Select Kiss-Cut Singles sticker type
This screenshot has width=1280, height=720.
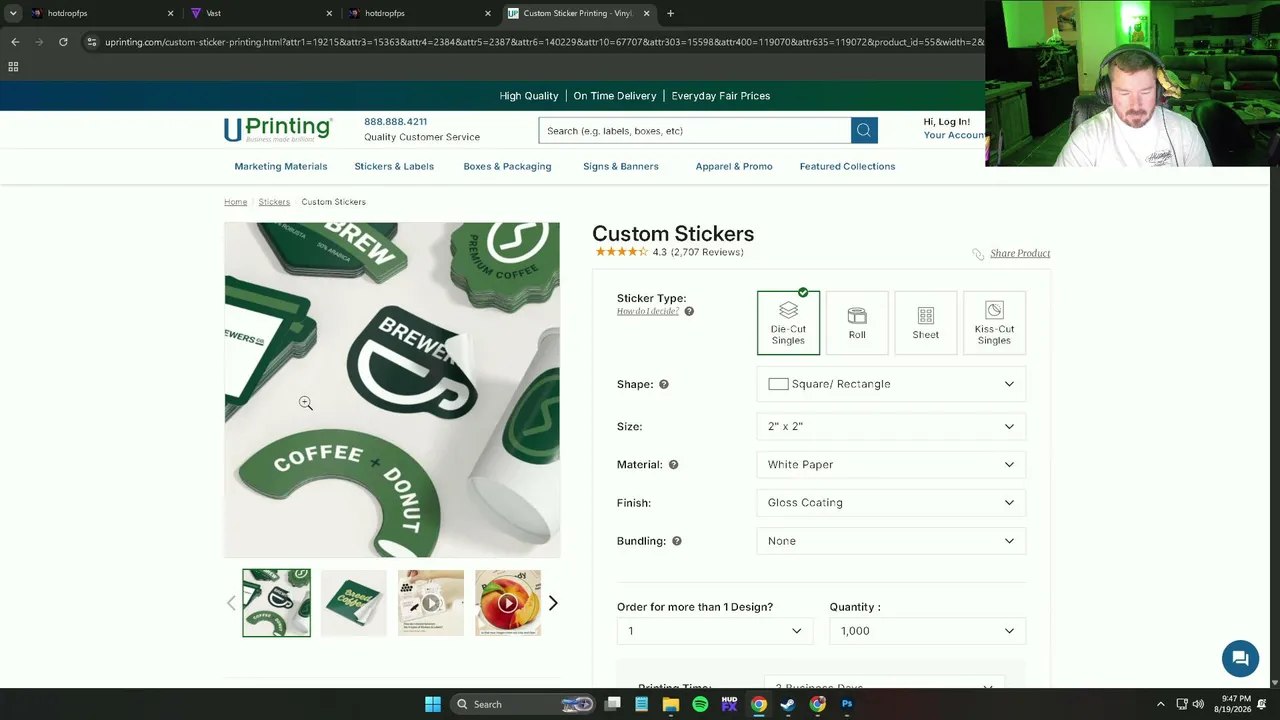coord(994,323)
